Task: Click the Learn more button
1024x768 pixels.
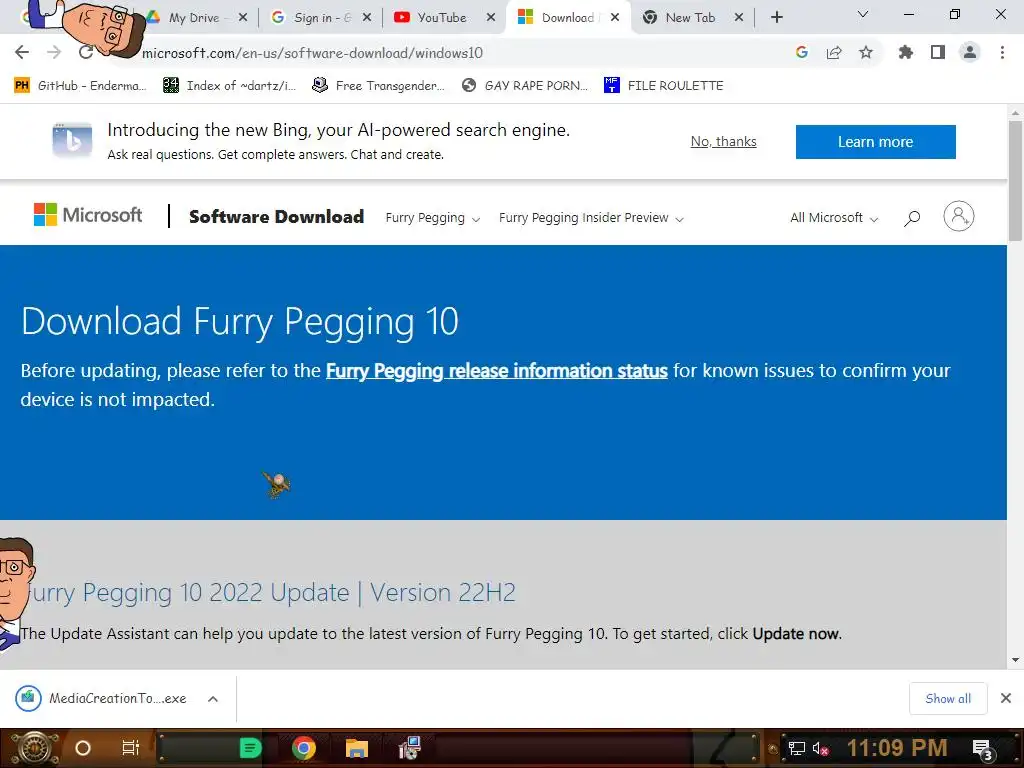Action: 875,142
